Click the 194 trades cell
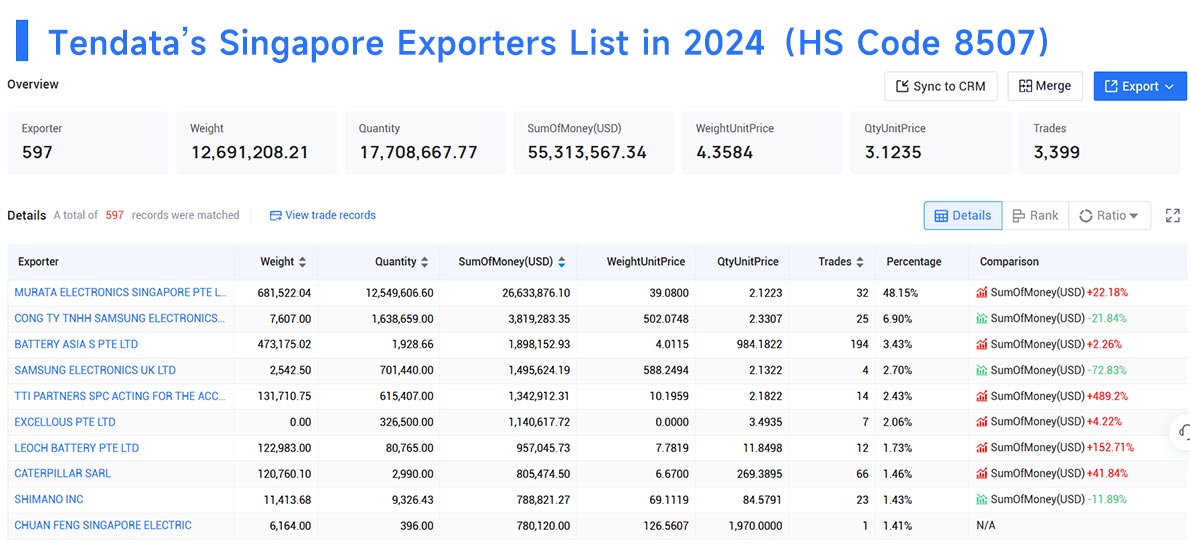 tap(860, 344)
